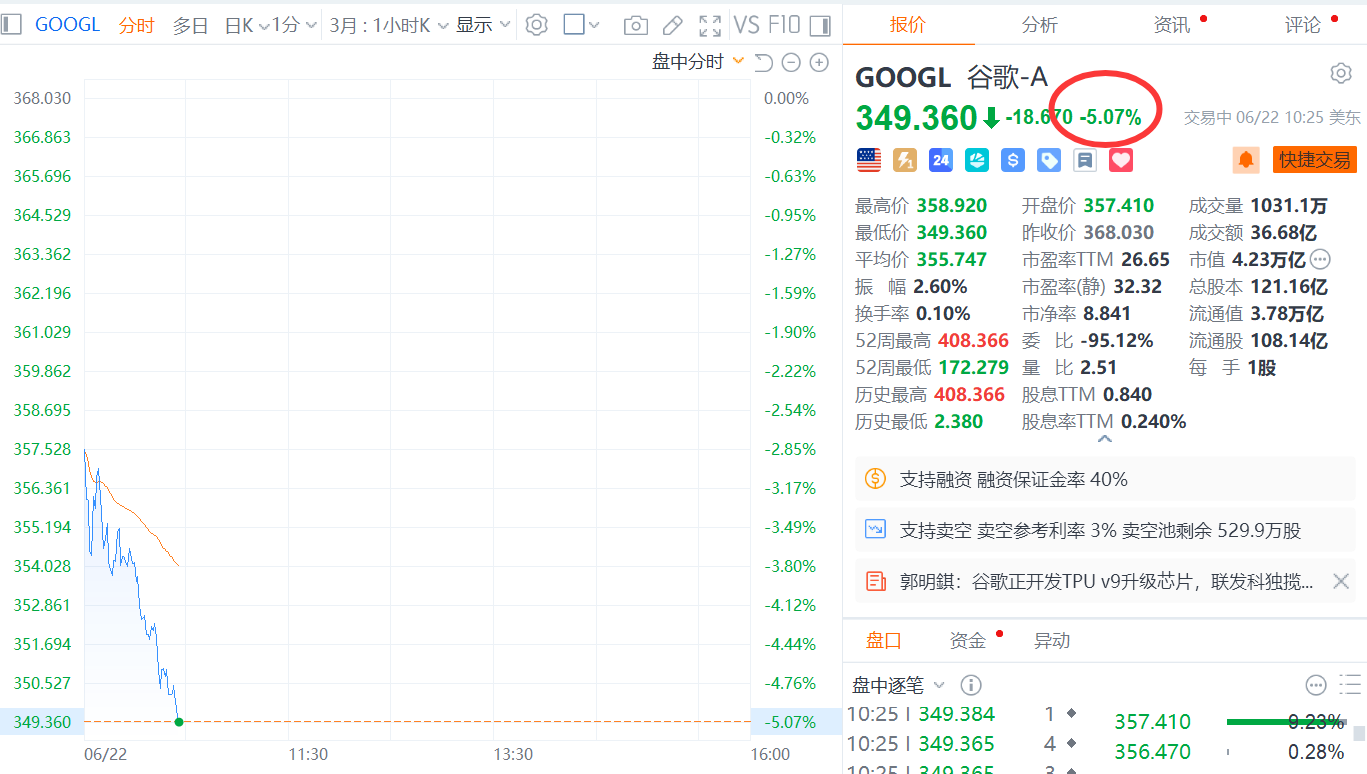
Task: Dismiss the 郭明錤 news banner
Action: pos(1341,581)
